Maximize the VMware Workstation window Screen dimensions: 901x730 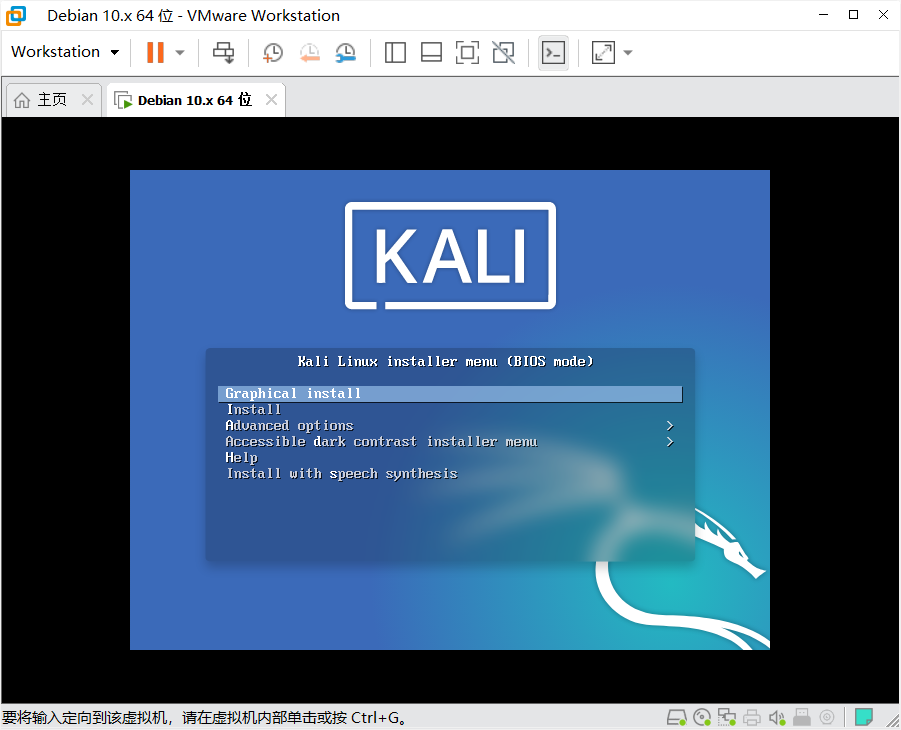pyautogui.click(x=853, y=15)
